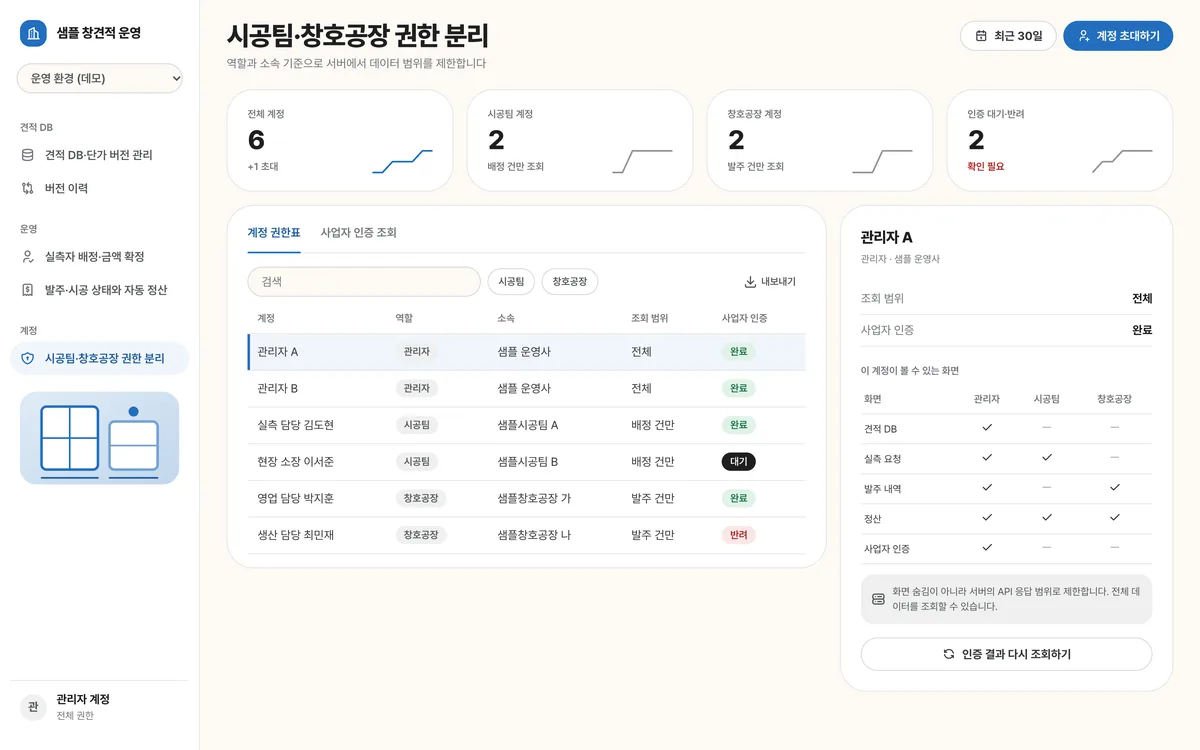Select 시공팀·창호공장 권한 분리 sidebar item
1200x750 pixels.
click(99, 358)
